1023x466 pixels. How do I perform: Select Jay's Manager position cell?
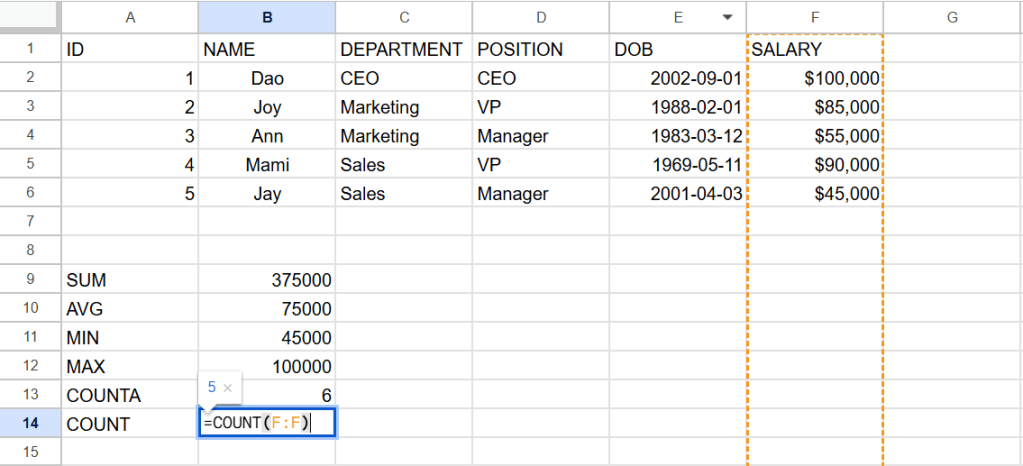point(540,194)
